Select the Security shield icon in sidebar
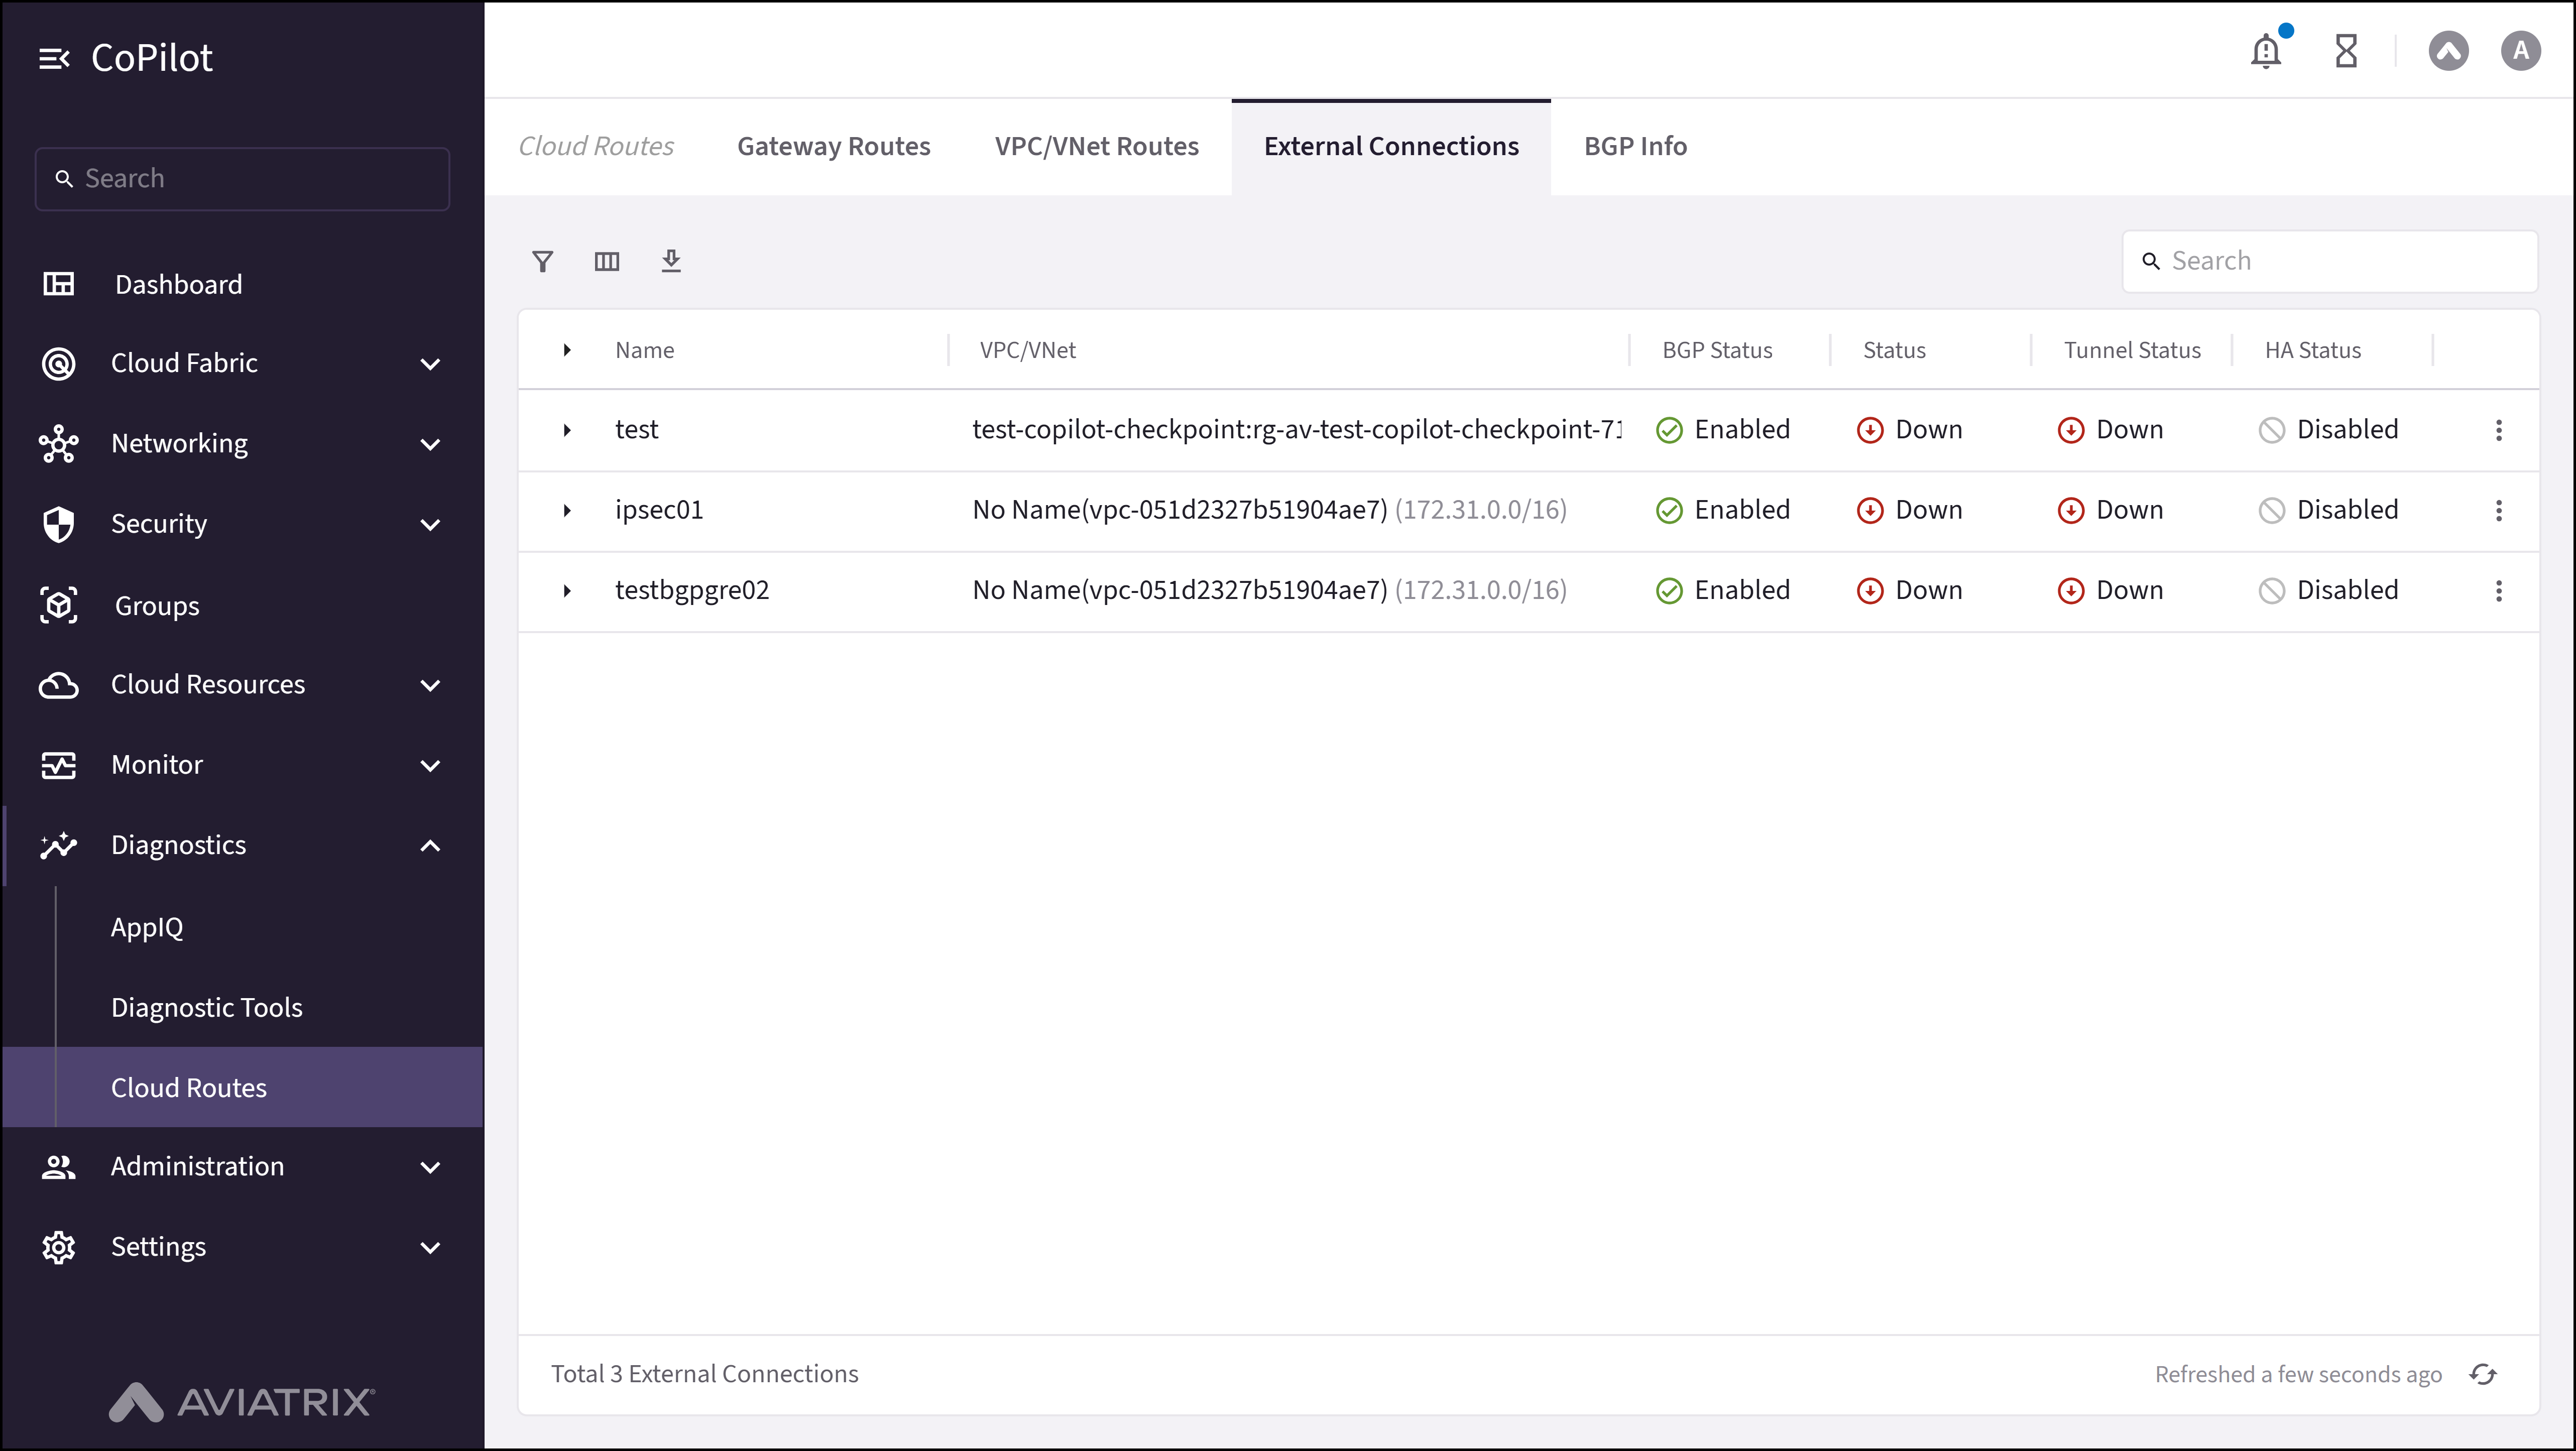This screenshot has width=2576, height=1451. [58, 523]
